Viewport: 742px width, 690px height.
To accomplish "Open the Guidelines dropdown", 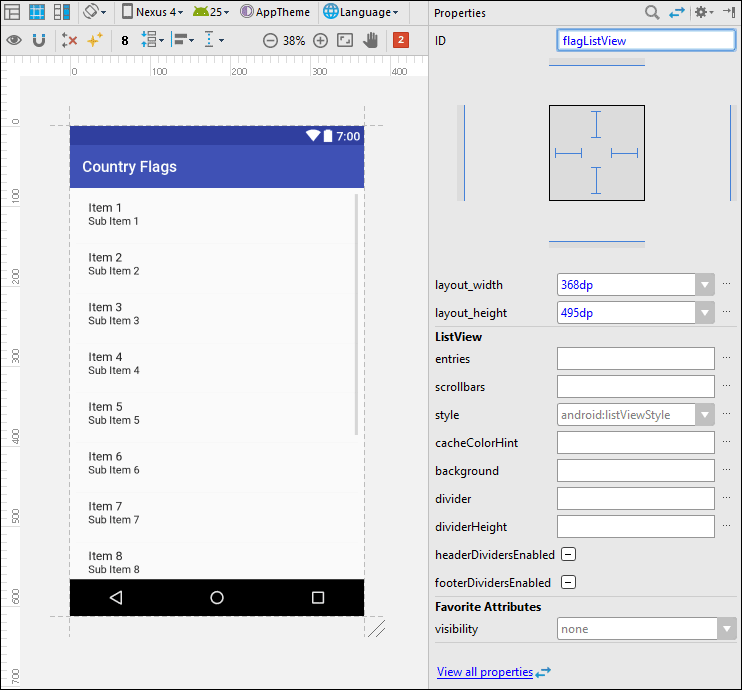I will coord(213,40).
